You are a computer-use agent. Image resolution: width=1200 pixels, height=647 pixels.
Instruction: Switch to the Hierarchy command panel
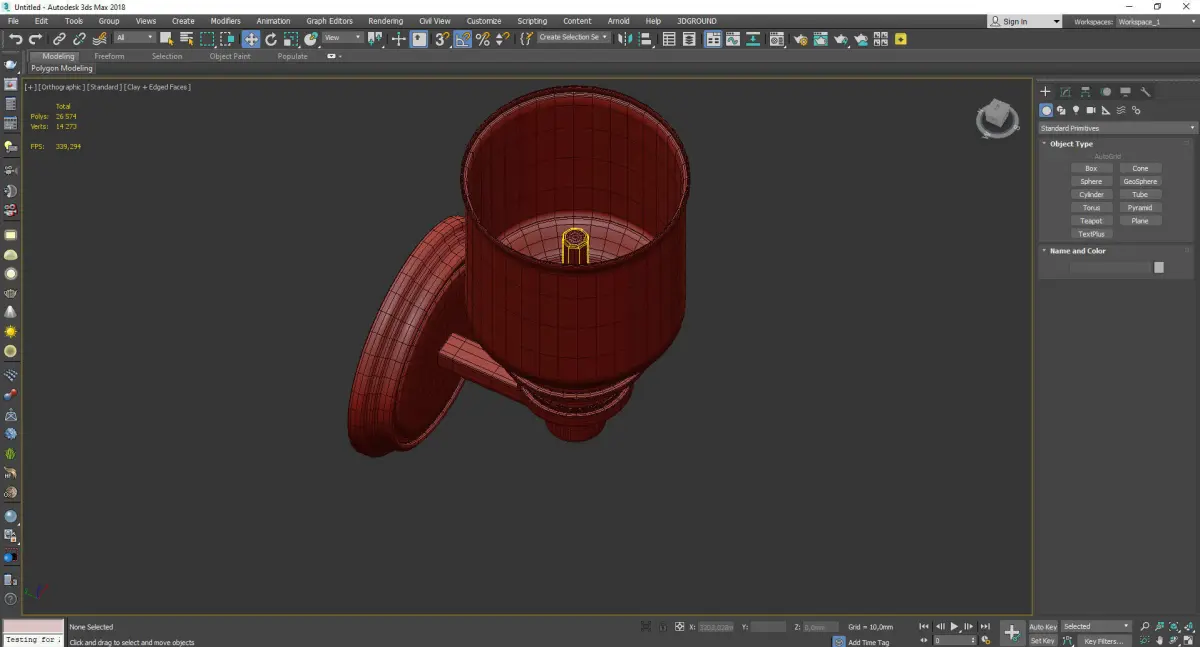[1085, 92]
